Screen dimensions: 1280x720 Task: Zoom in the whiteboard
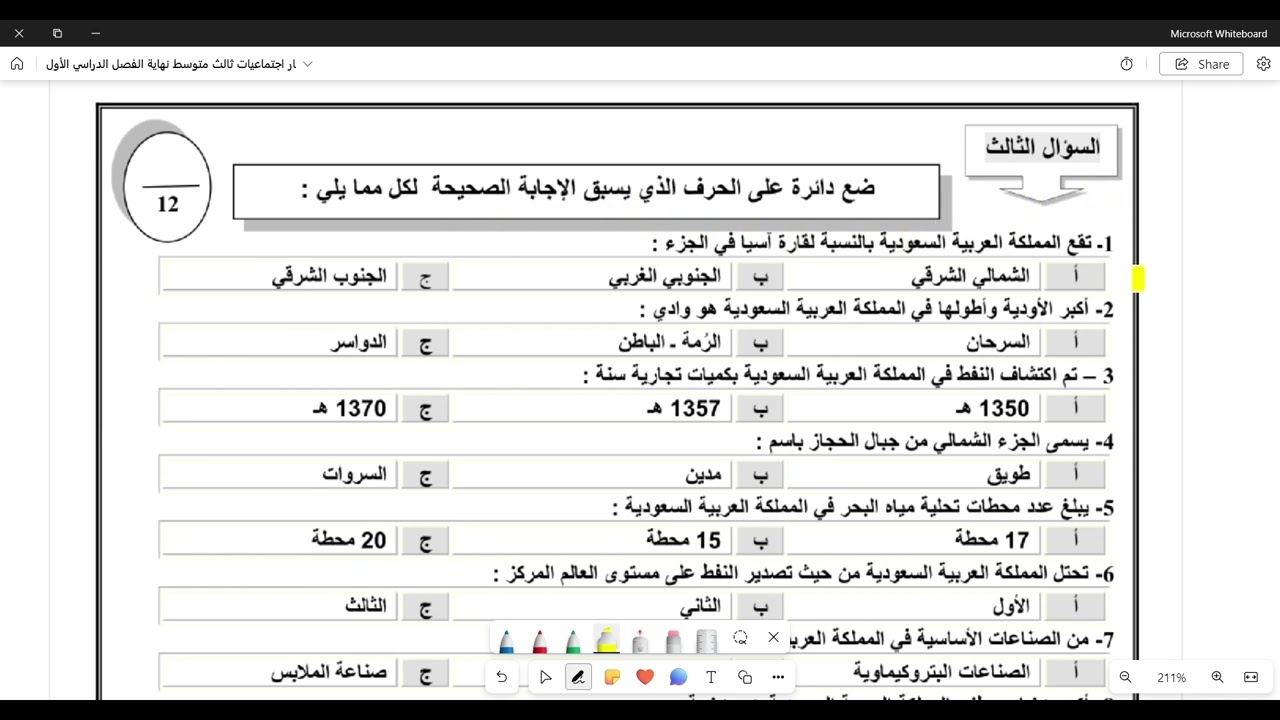[1217, 677]
